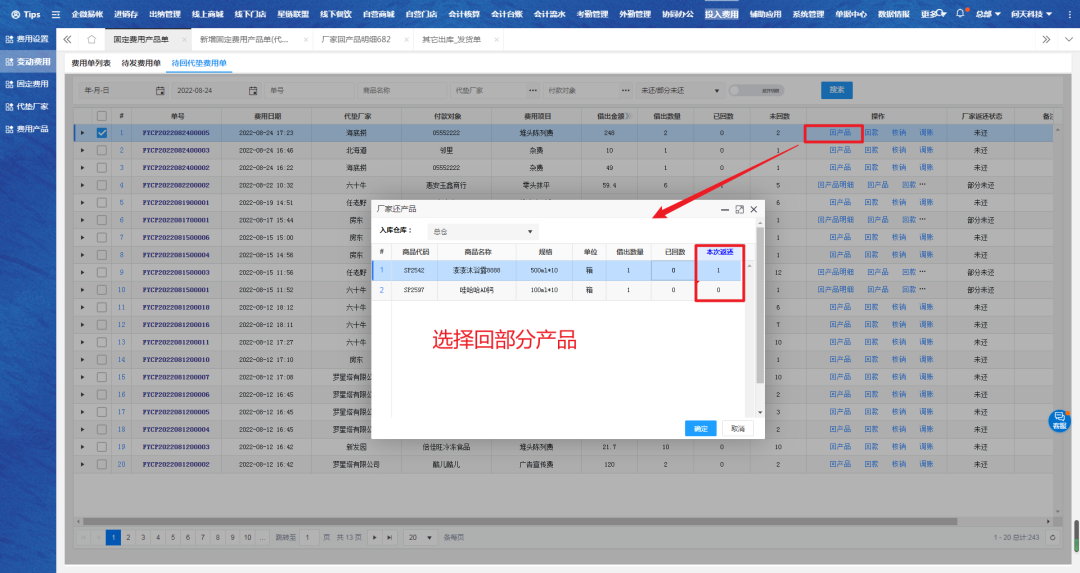Uncheck the checkbox on row 1
The height and width of the screenshot is (573, 1080).
[x=101, y=132]
